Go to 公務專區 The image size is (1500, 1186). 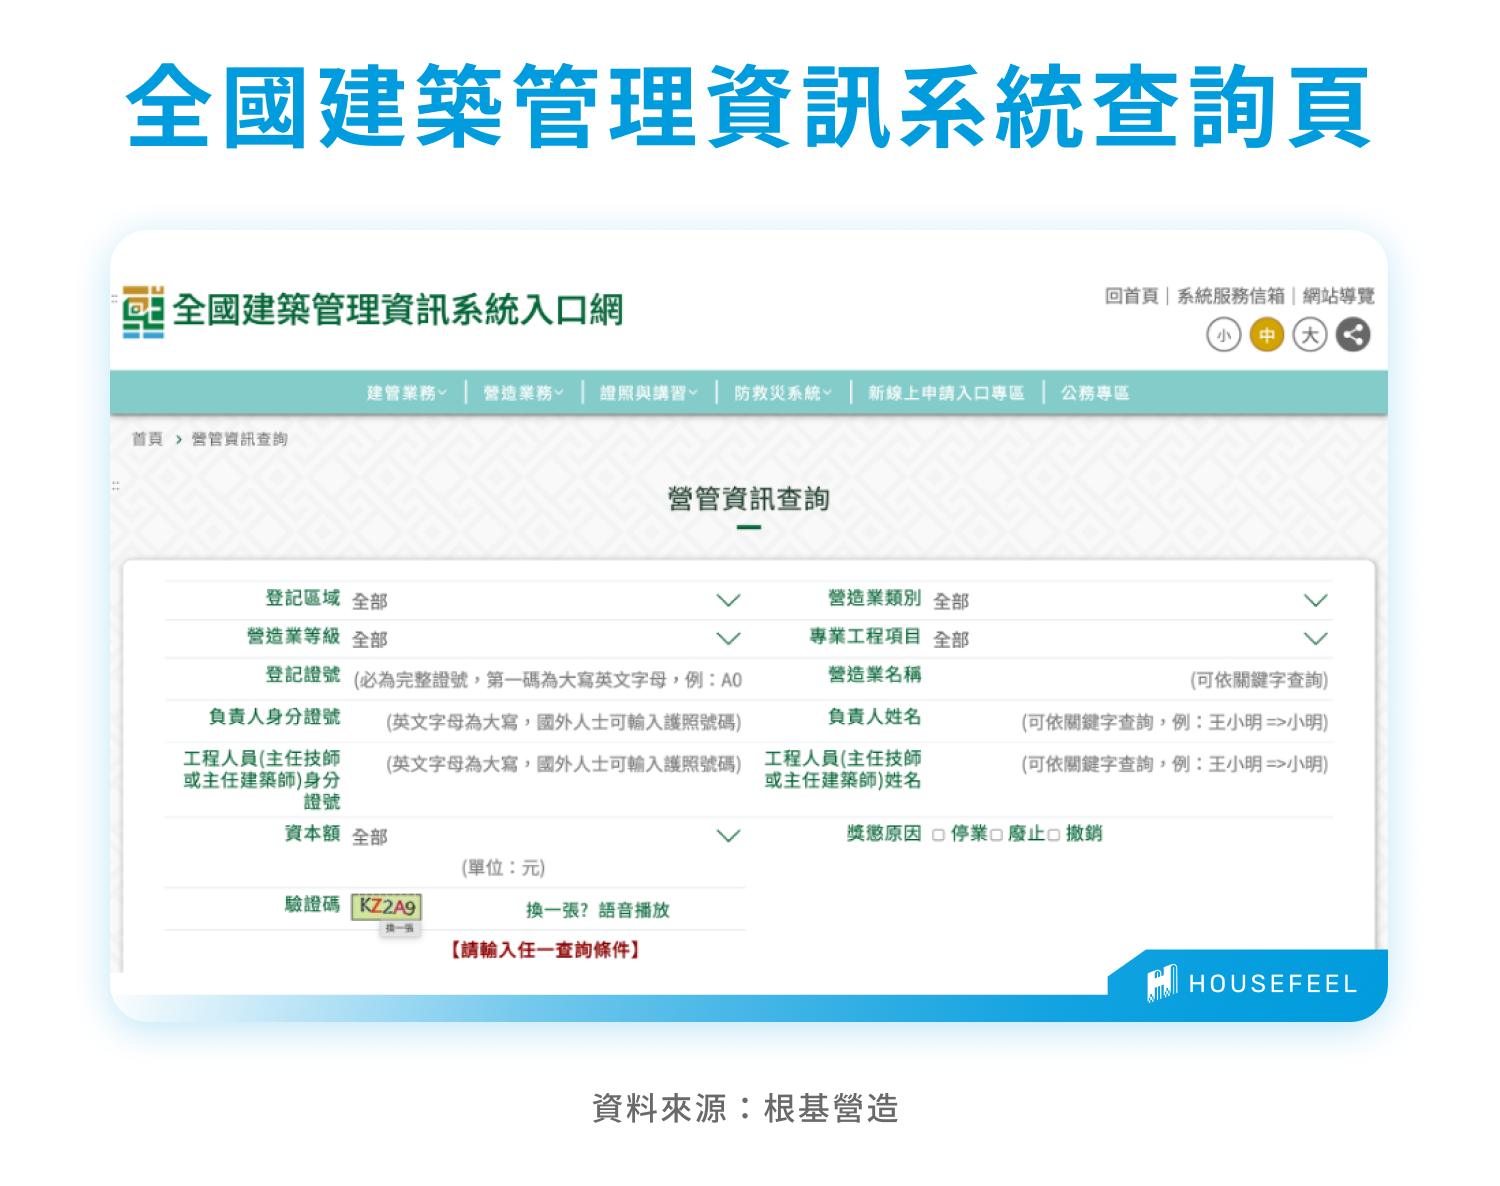1095,393
